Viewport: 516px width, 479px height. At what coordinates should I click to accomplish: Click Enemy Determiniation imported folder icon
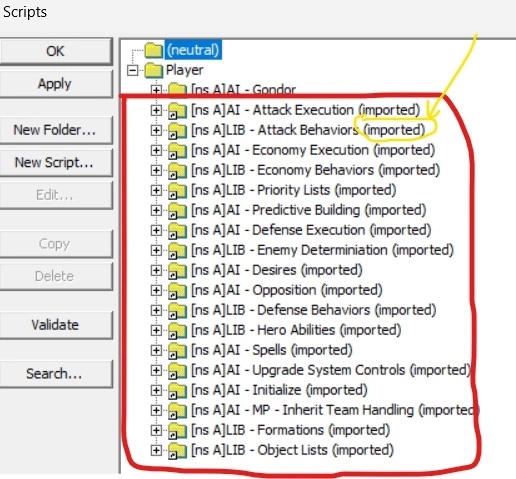[177, 250]
